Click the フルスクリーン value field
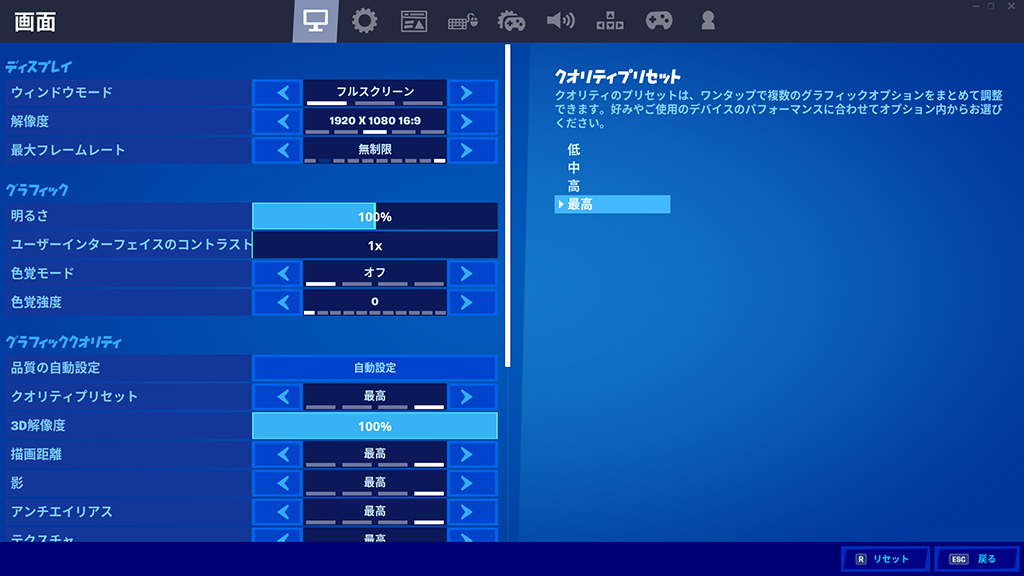This screenshot has height=576, width=1024. point(375,93)
